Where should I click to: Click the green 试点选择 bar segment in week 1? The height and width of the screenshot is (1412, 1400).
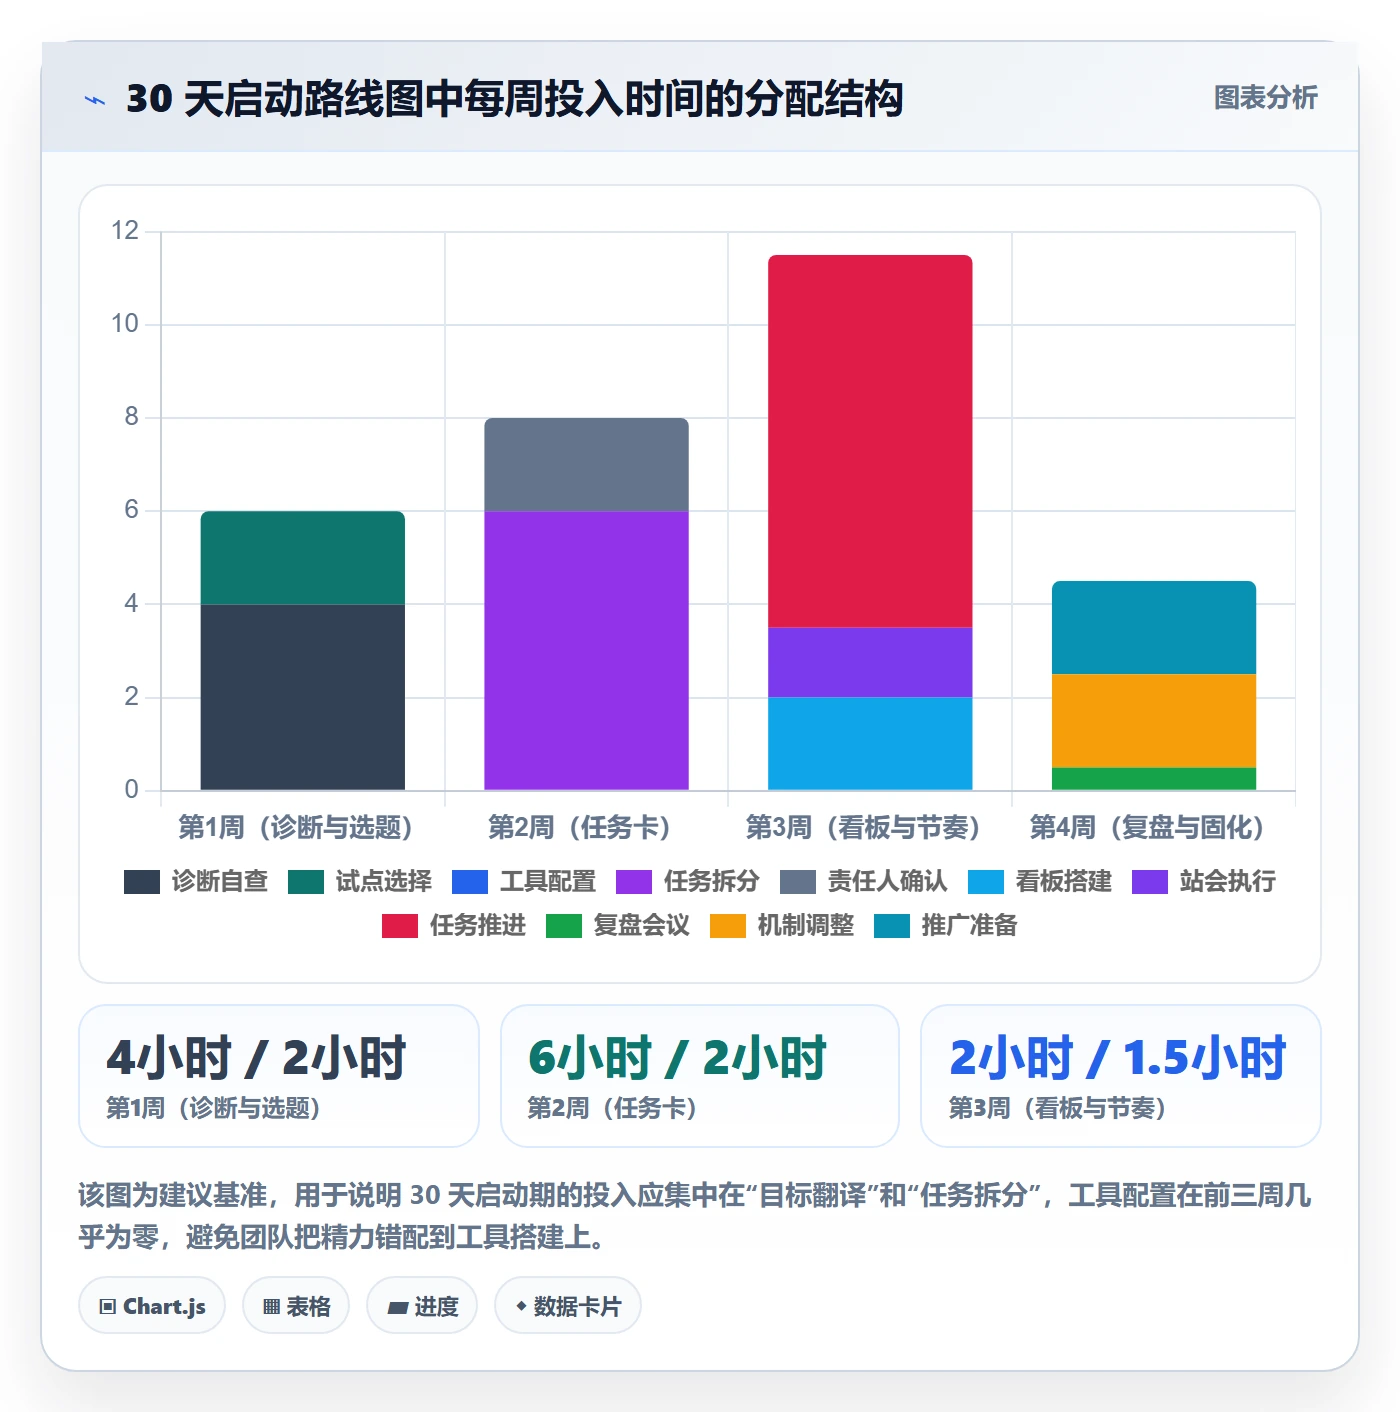coord(303,558)
